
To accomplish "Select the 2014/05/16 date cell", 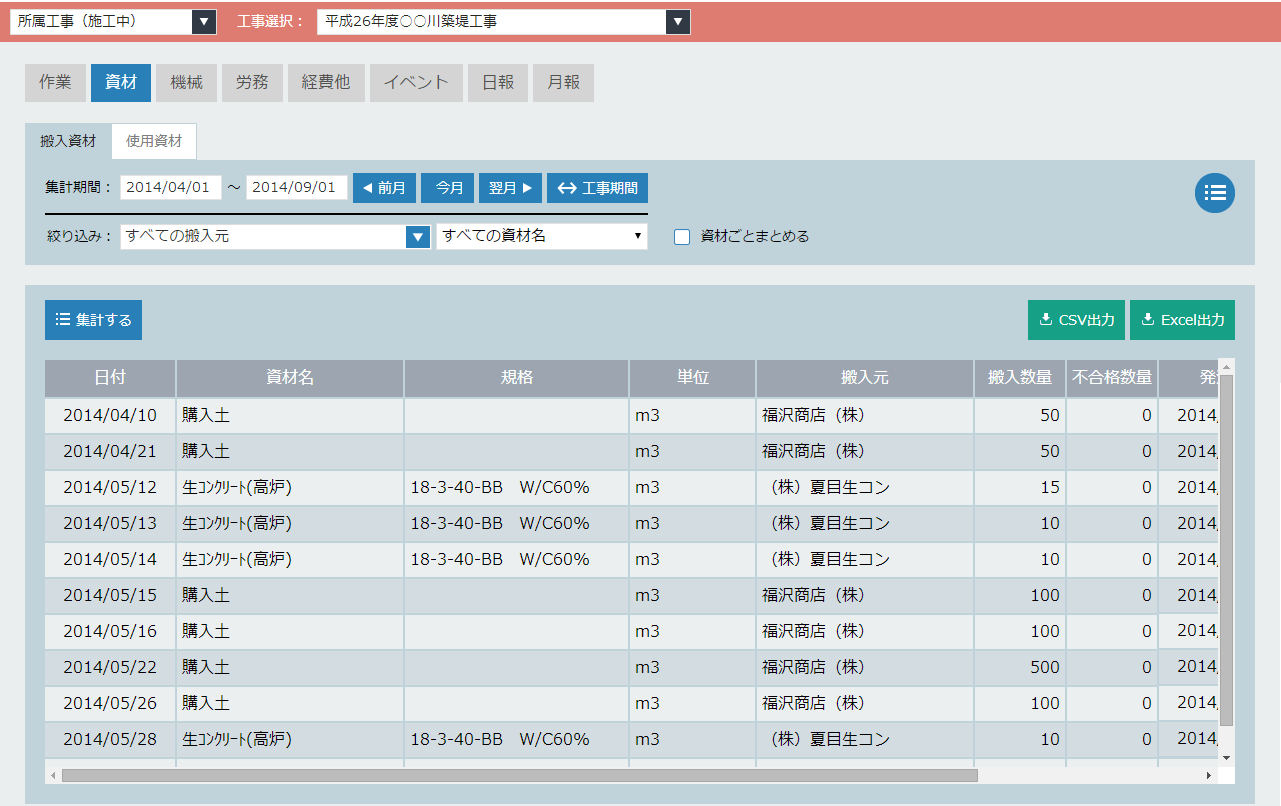I will (110, 632).
